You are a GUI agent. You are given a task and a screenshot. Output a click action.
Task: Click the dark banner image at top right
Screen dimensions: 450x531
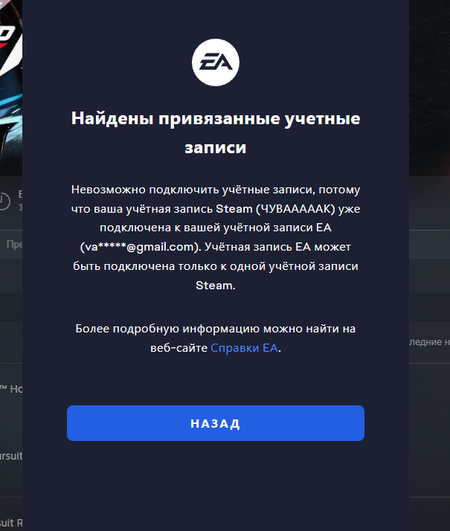click(x=429, y=88)
